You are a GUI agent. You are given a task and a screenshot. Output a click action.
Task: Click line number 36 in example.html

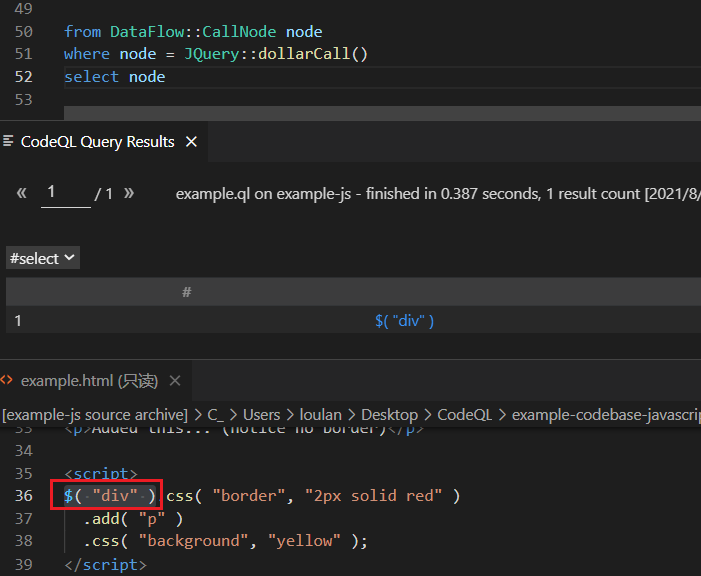click(24, 496)
